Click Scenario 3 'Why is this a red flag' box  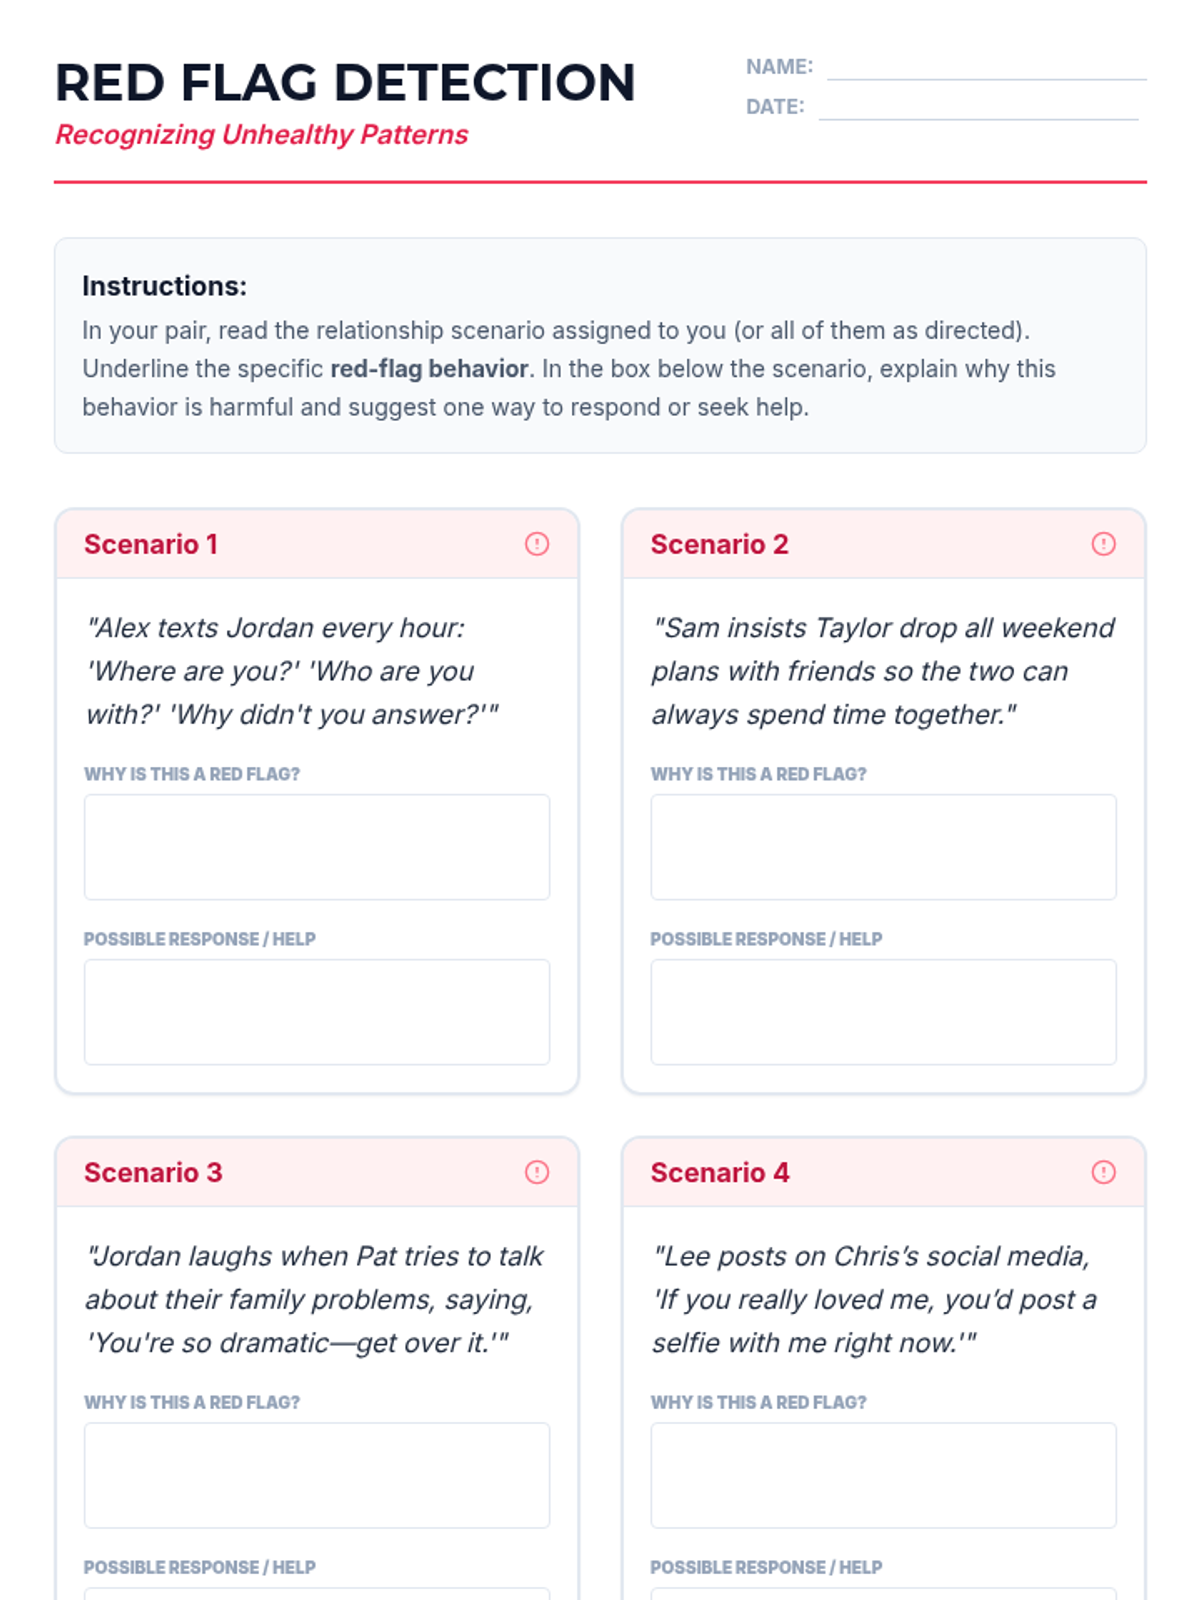click(x=317, y=1475)
